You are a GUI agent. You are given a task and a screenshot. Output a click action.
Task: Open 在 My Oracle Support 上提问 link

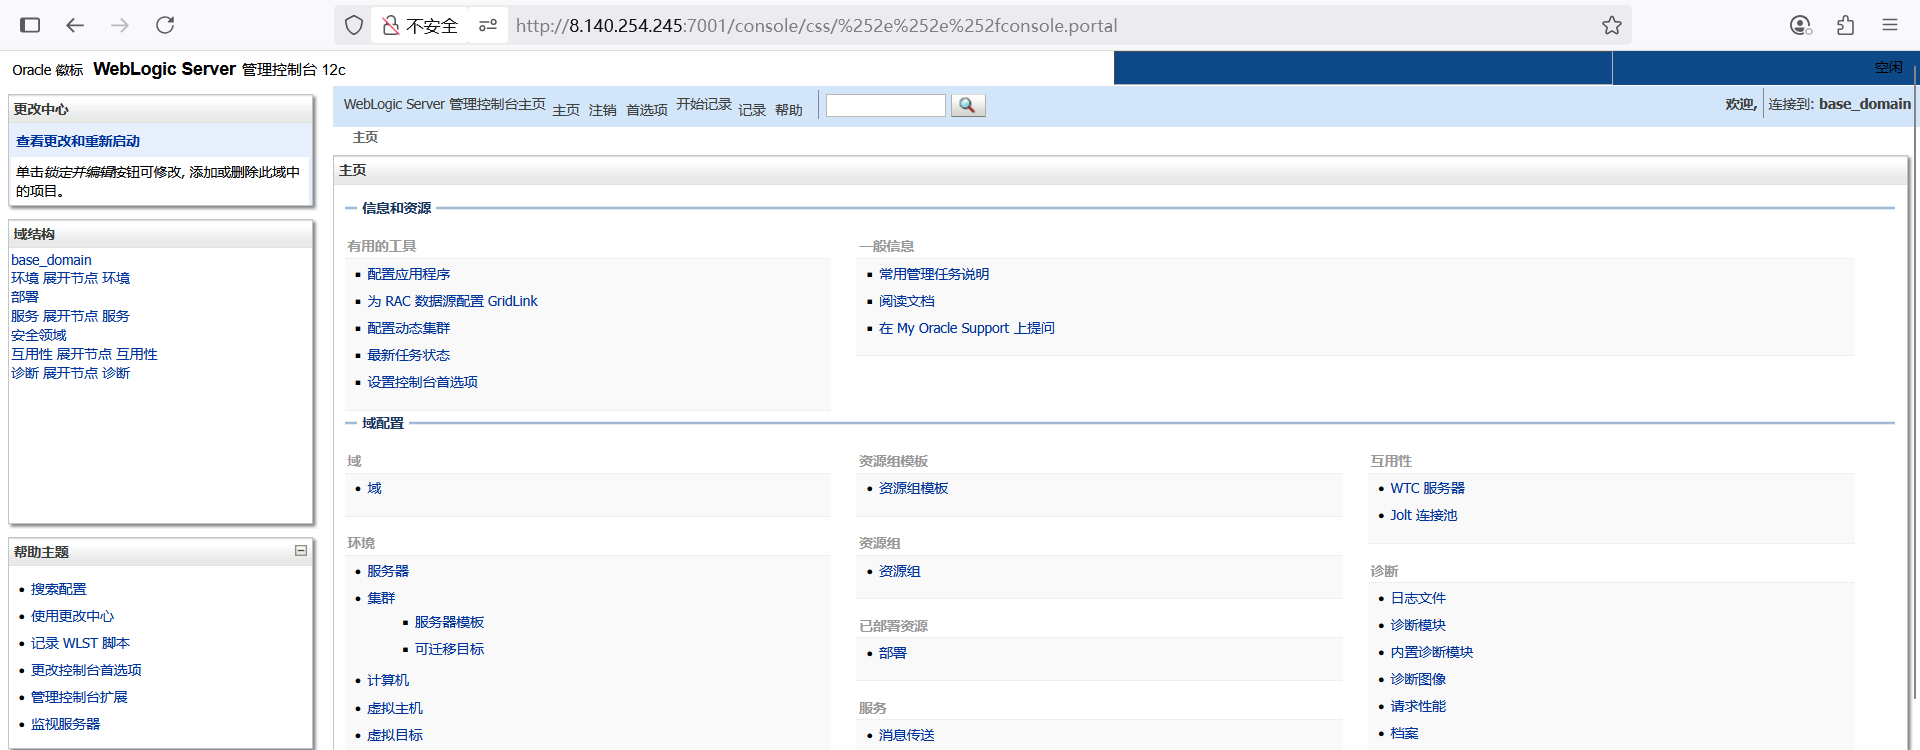[967, 328]
